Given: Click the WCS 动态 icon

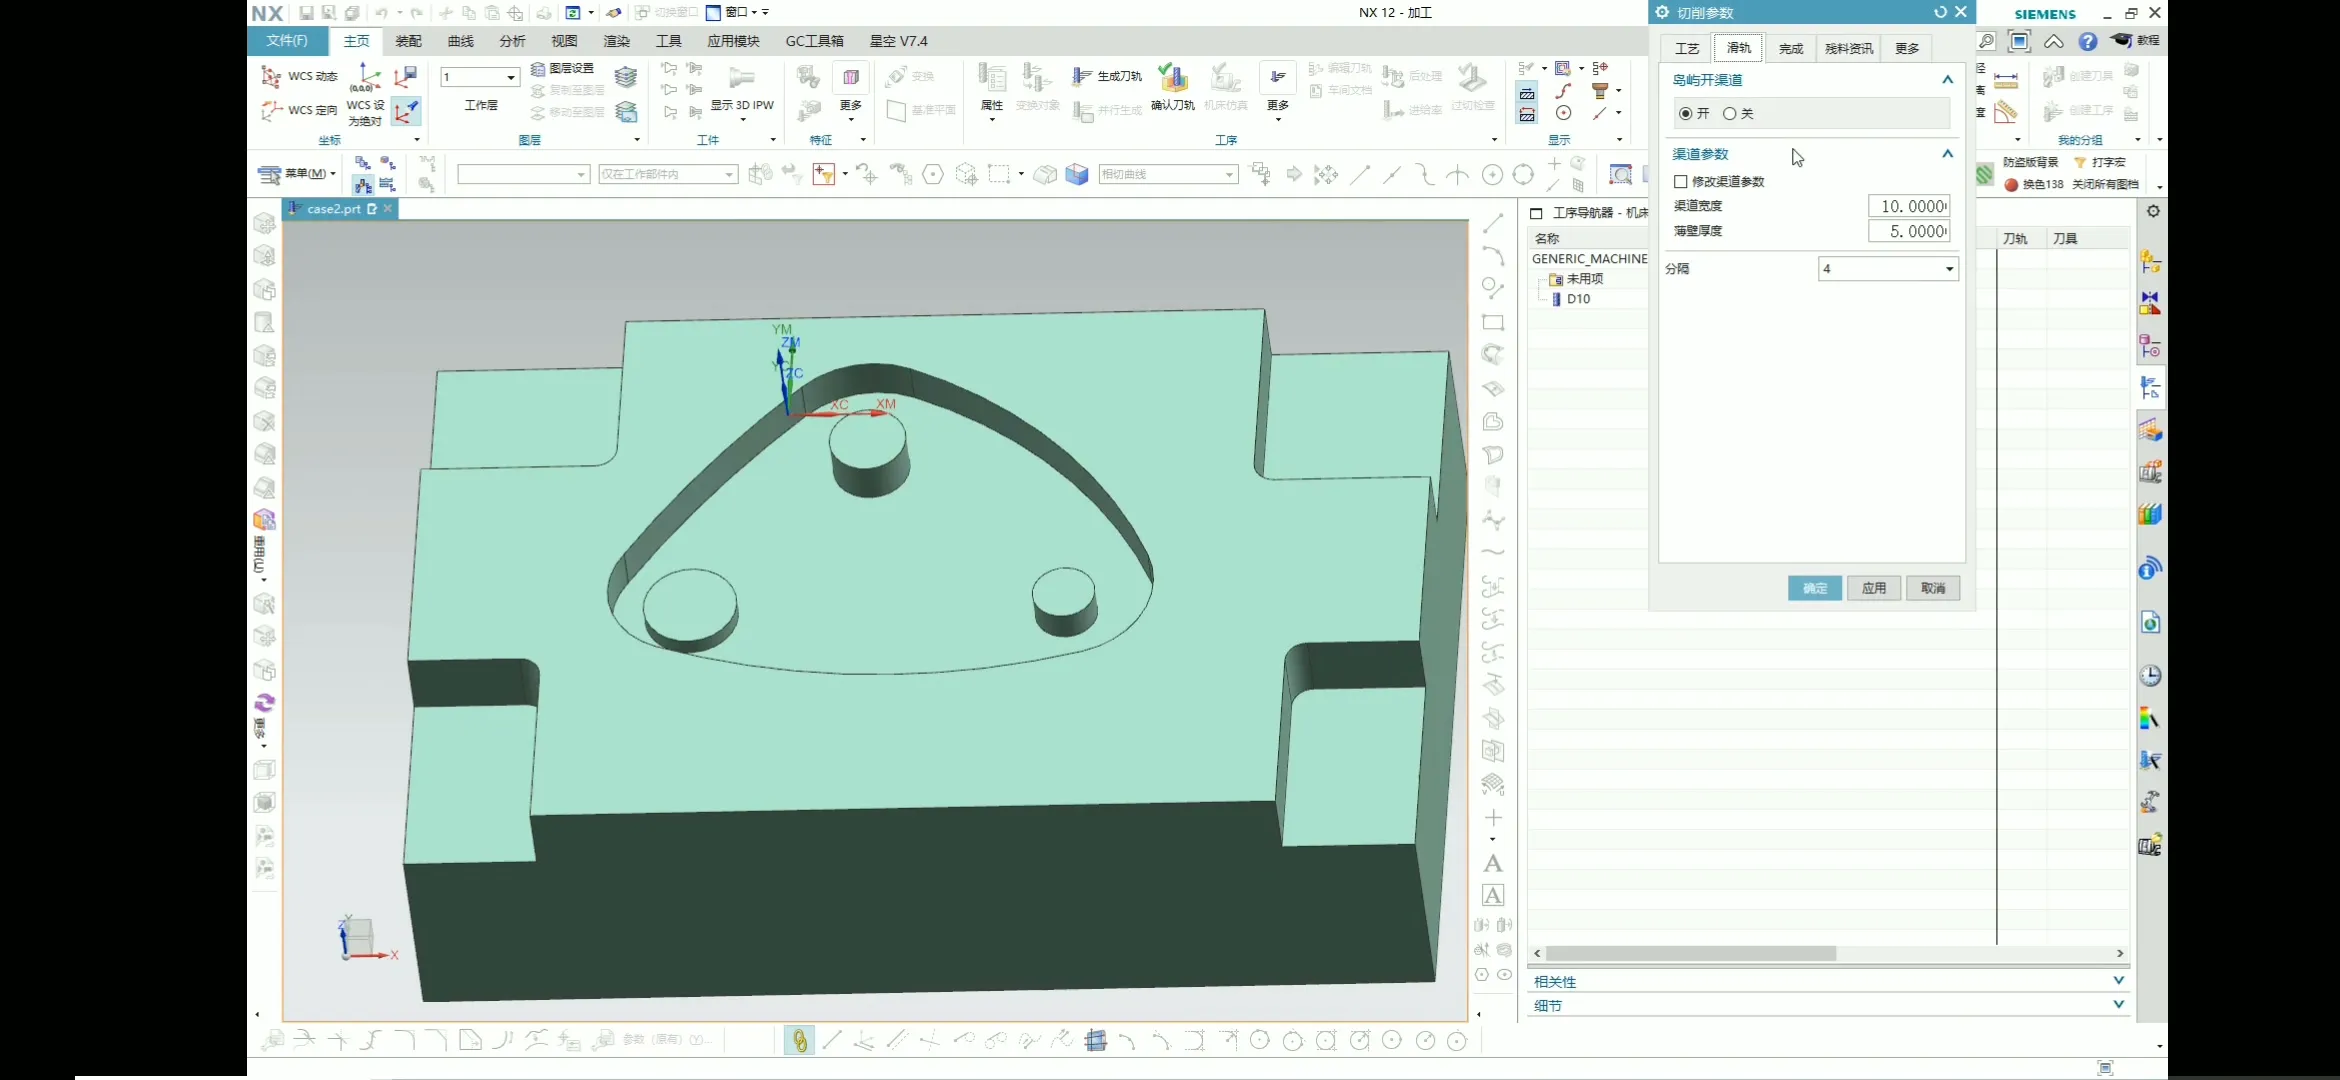Looking at the screenshot, I should [x=271, y=76].
